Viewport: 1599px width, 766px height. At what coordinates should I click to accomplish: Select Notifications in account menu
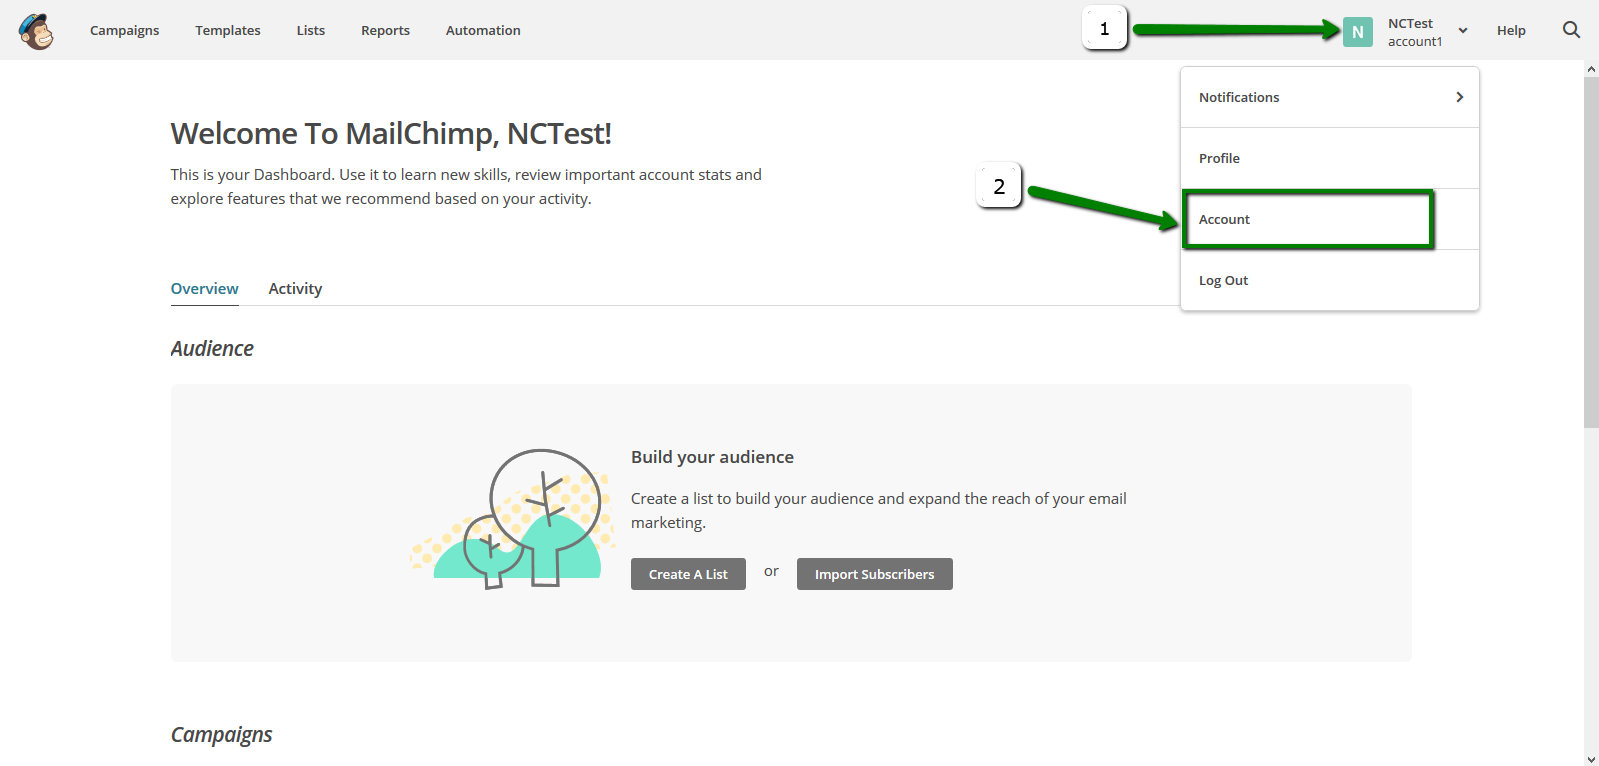point(1330,97)
